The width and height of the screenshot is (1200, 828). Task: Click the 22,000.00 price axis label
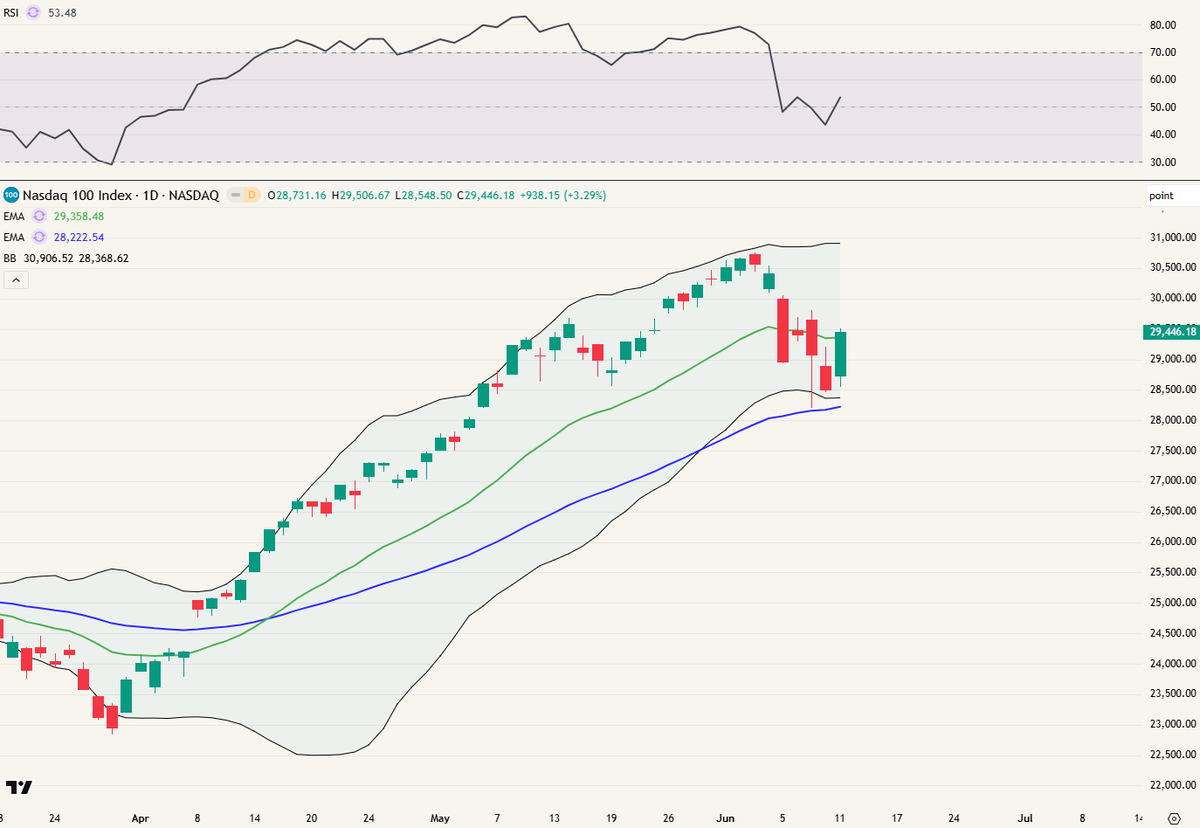1174,785
